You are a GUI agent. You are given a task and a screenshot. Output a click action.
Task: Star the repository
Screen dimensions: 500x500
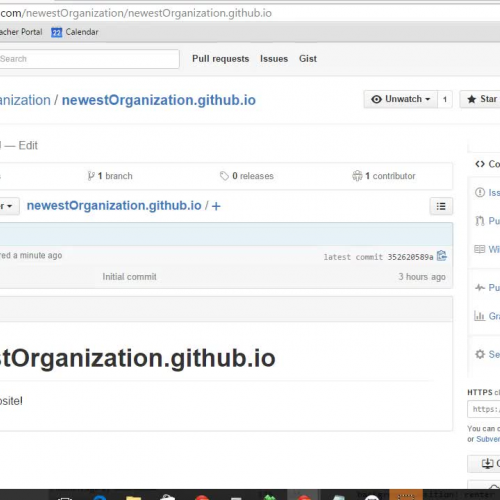[480, 99]
